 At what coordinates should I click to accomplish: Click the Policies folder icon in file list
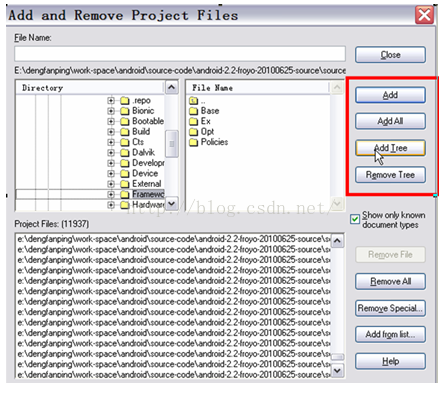(x=193, y=142)
